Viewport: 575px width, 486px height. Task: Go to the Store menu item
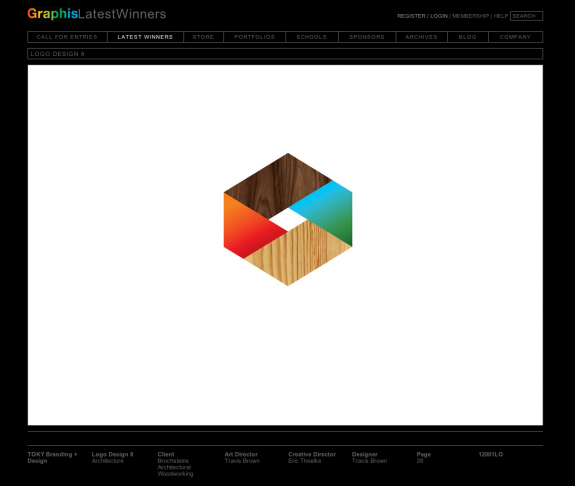click(203, 37)
